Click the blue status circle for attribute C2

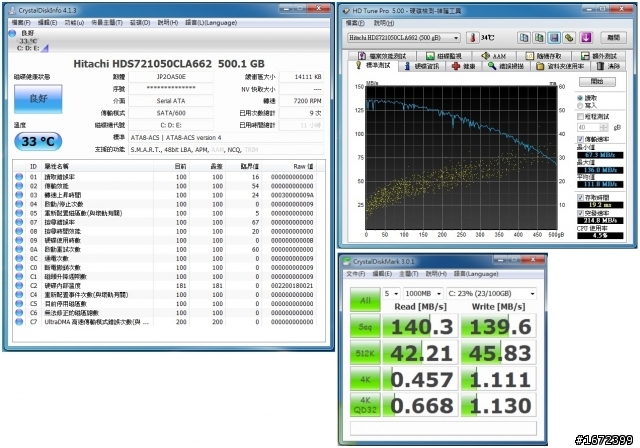tap(19, 286)
